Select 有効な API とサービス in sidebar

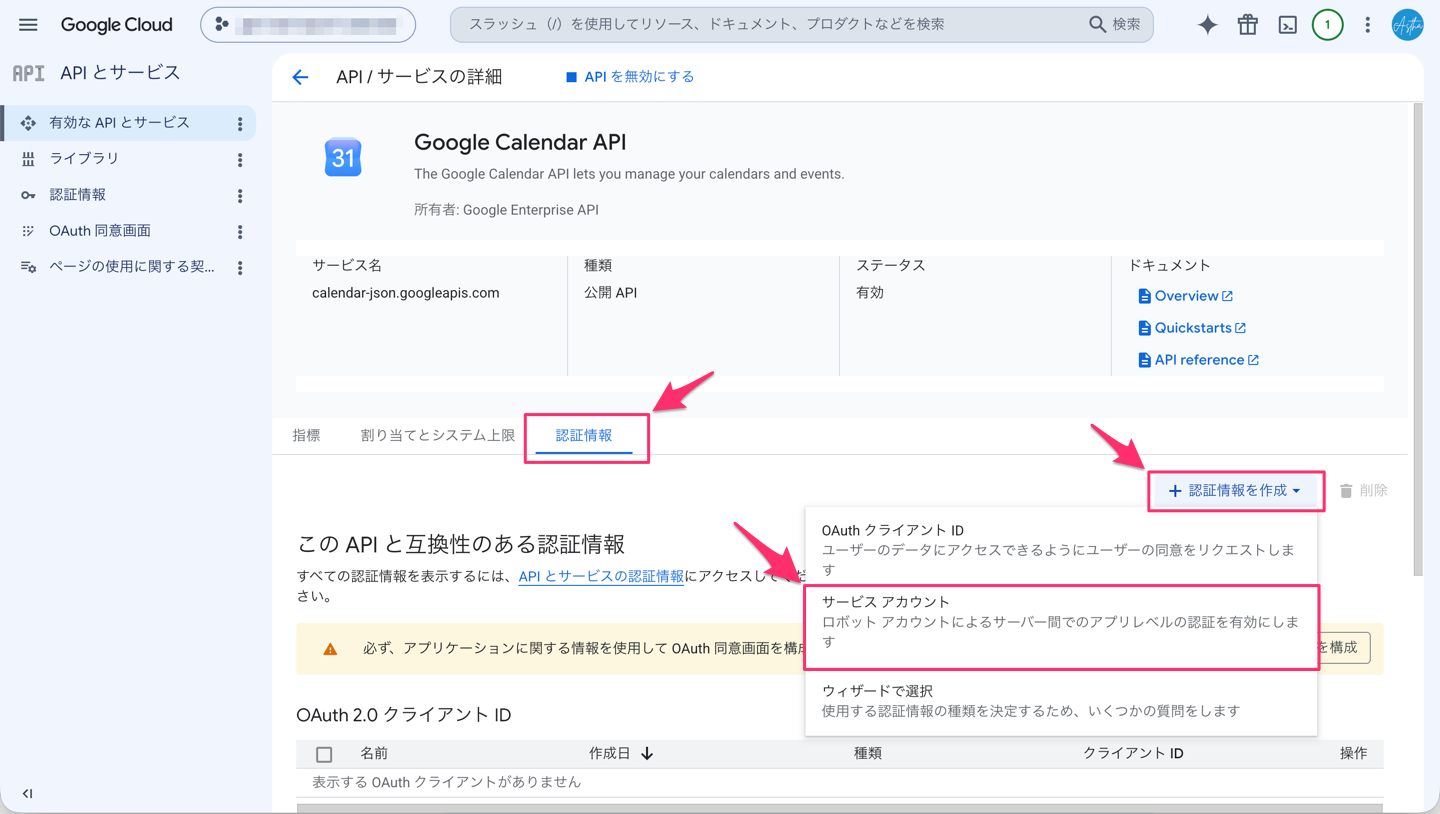pos(119,122)
